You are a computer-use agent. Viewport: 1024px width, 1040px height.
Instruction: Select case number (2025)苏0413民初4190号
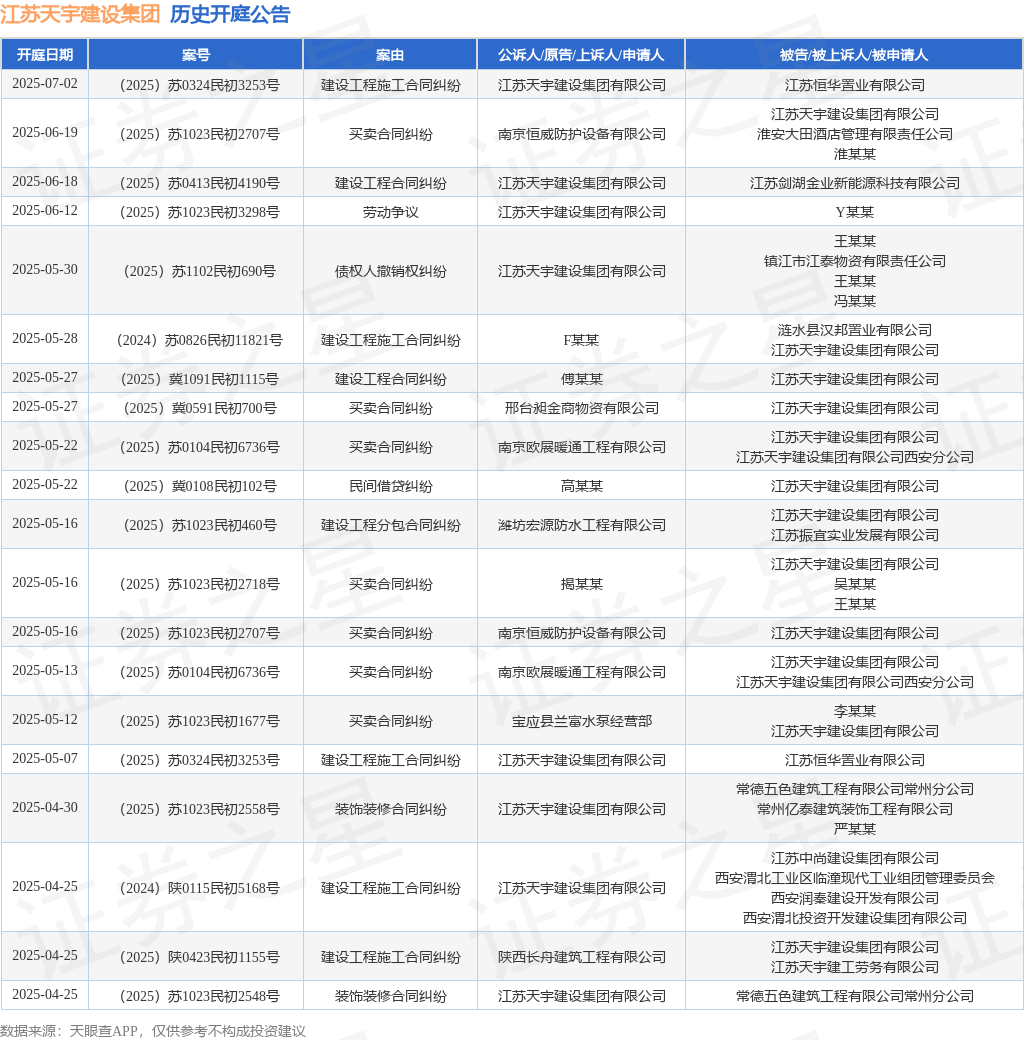point(200,183)
